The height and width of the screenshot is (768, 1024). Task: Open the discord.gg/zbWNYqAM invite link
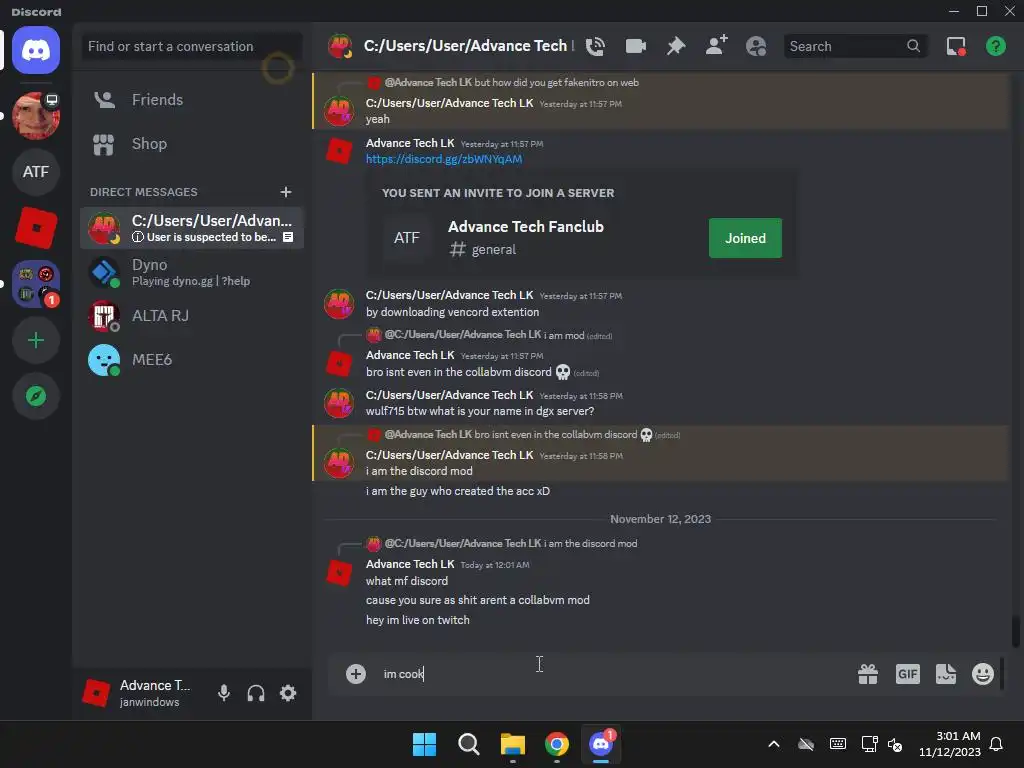443,159
